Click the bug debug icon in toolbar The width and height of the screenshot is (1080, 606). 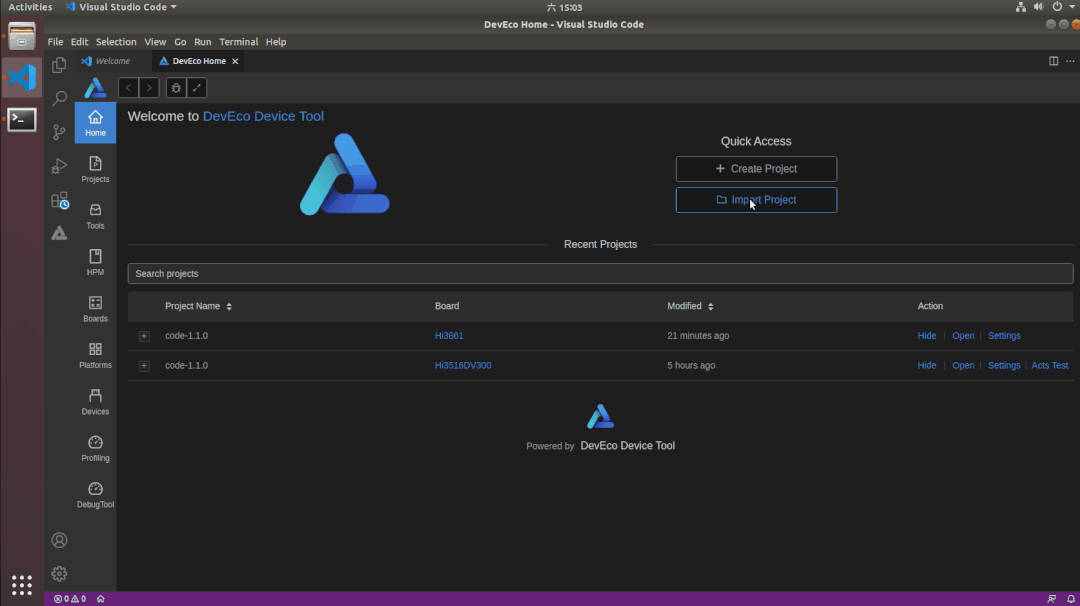click(x=176, y=87)
